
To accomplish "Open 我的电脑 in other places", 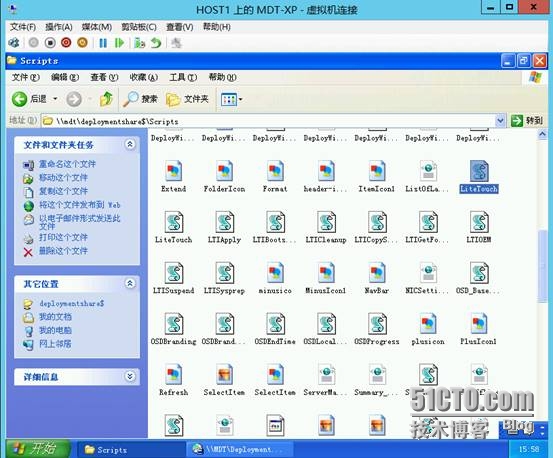I will coord(55,330).
